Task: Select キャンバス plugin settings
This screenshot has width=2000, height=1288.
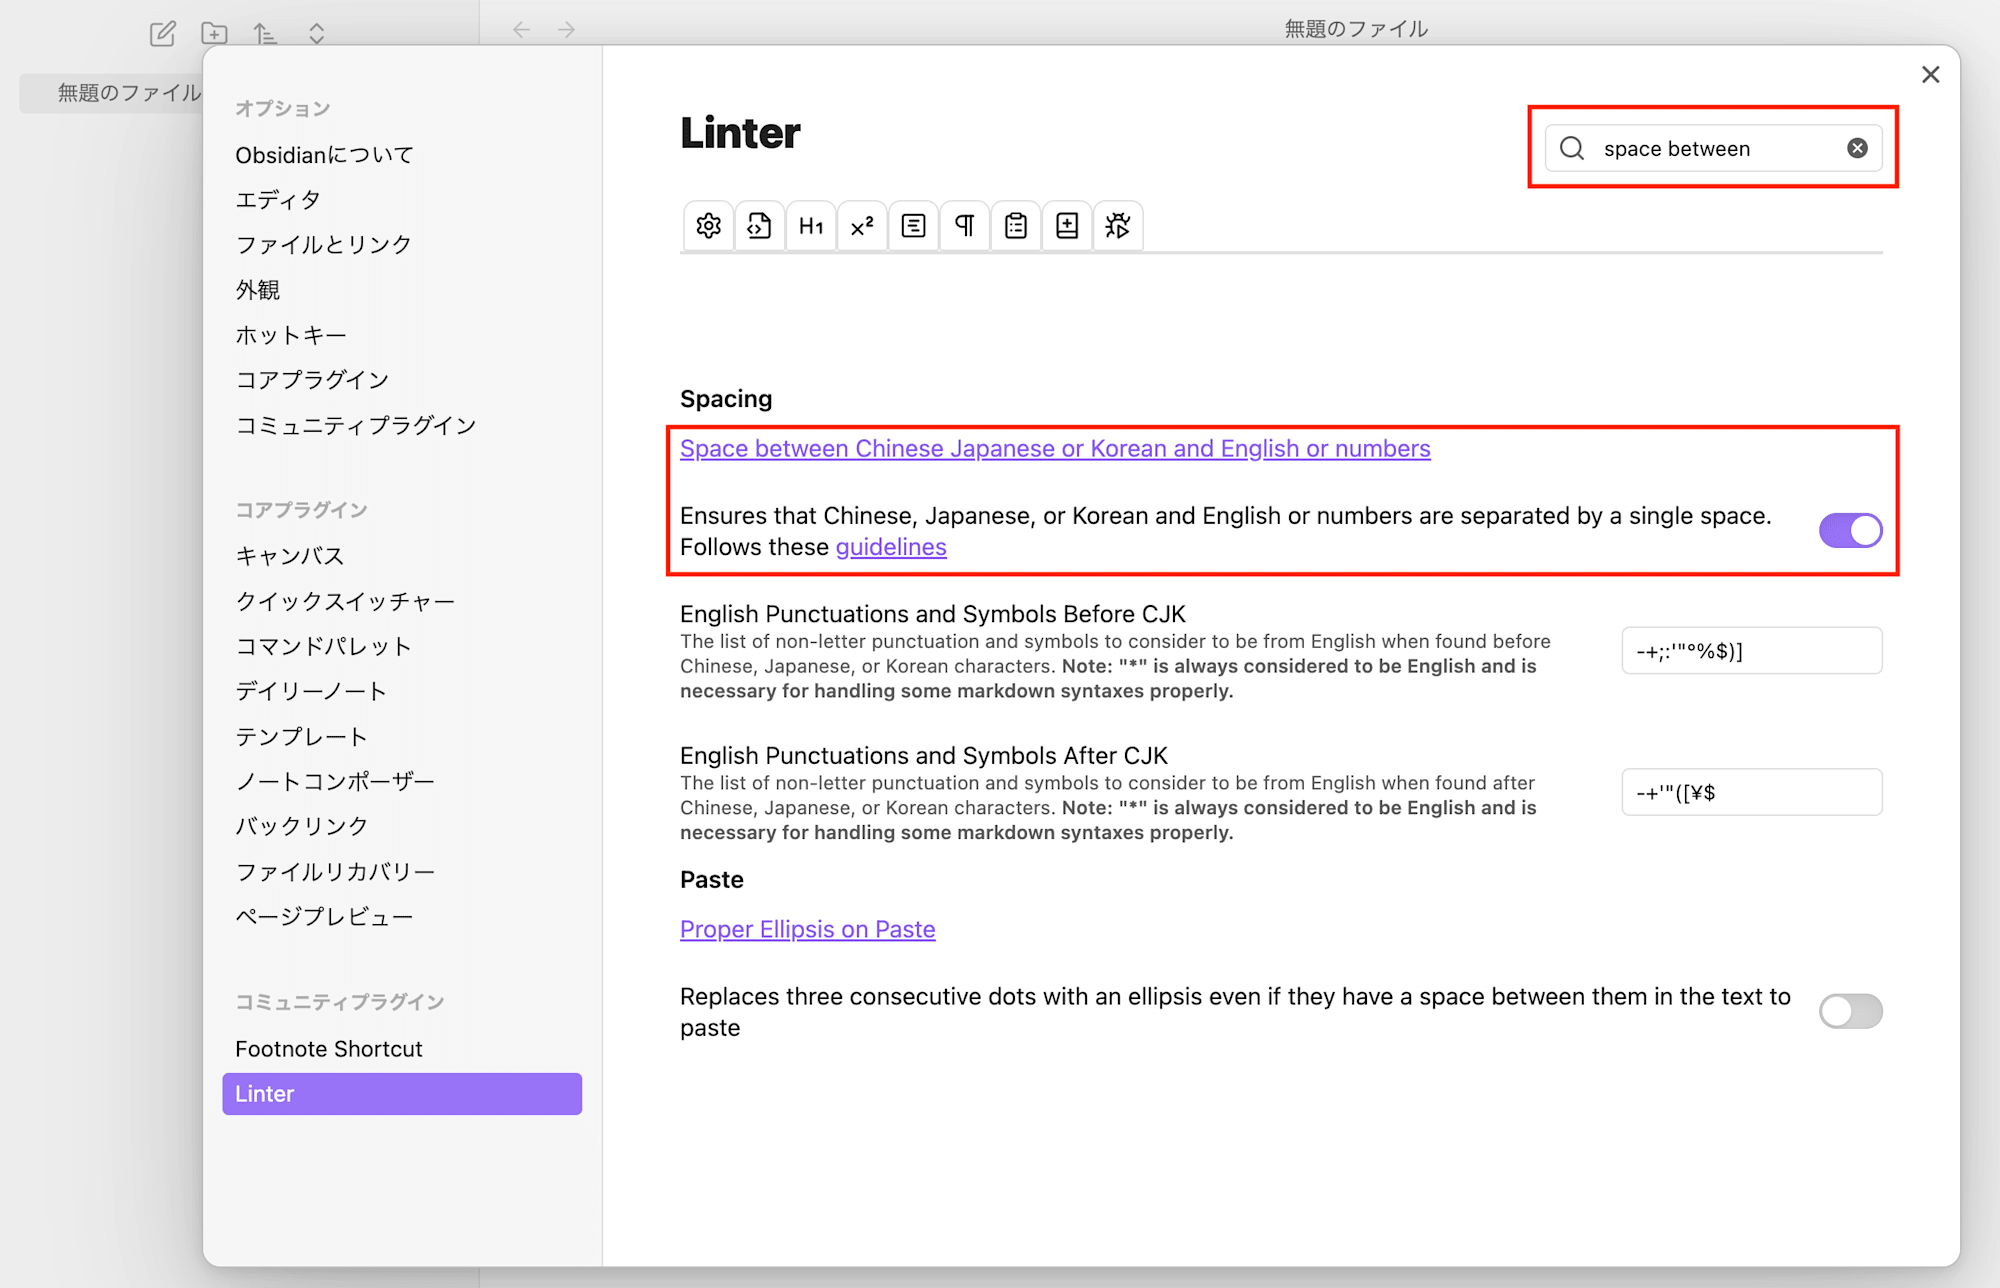Action: pyautogui.click(x=290, y=556)
